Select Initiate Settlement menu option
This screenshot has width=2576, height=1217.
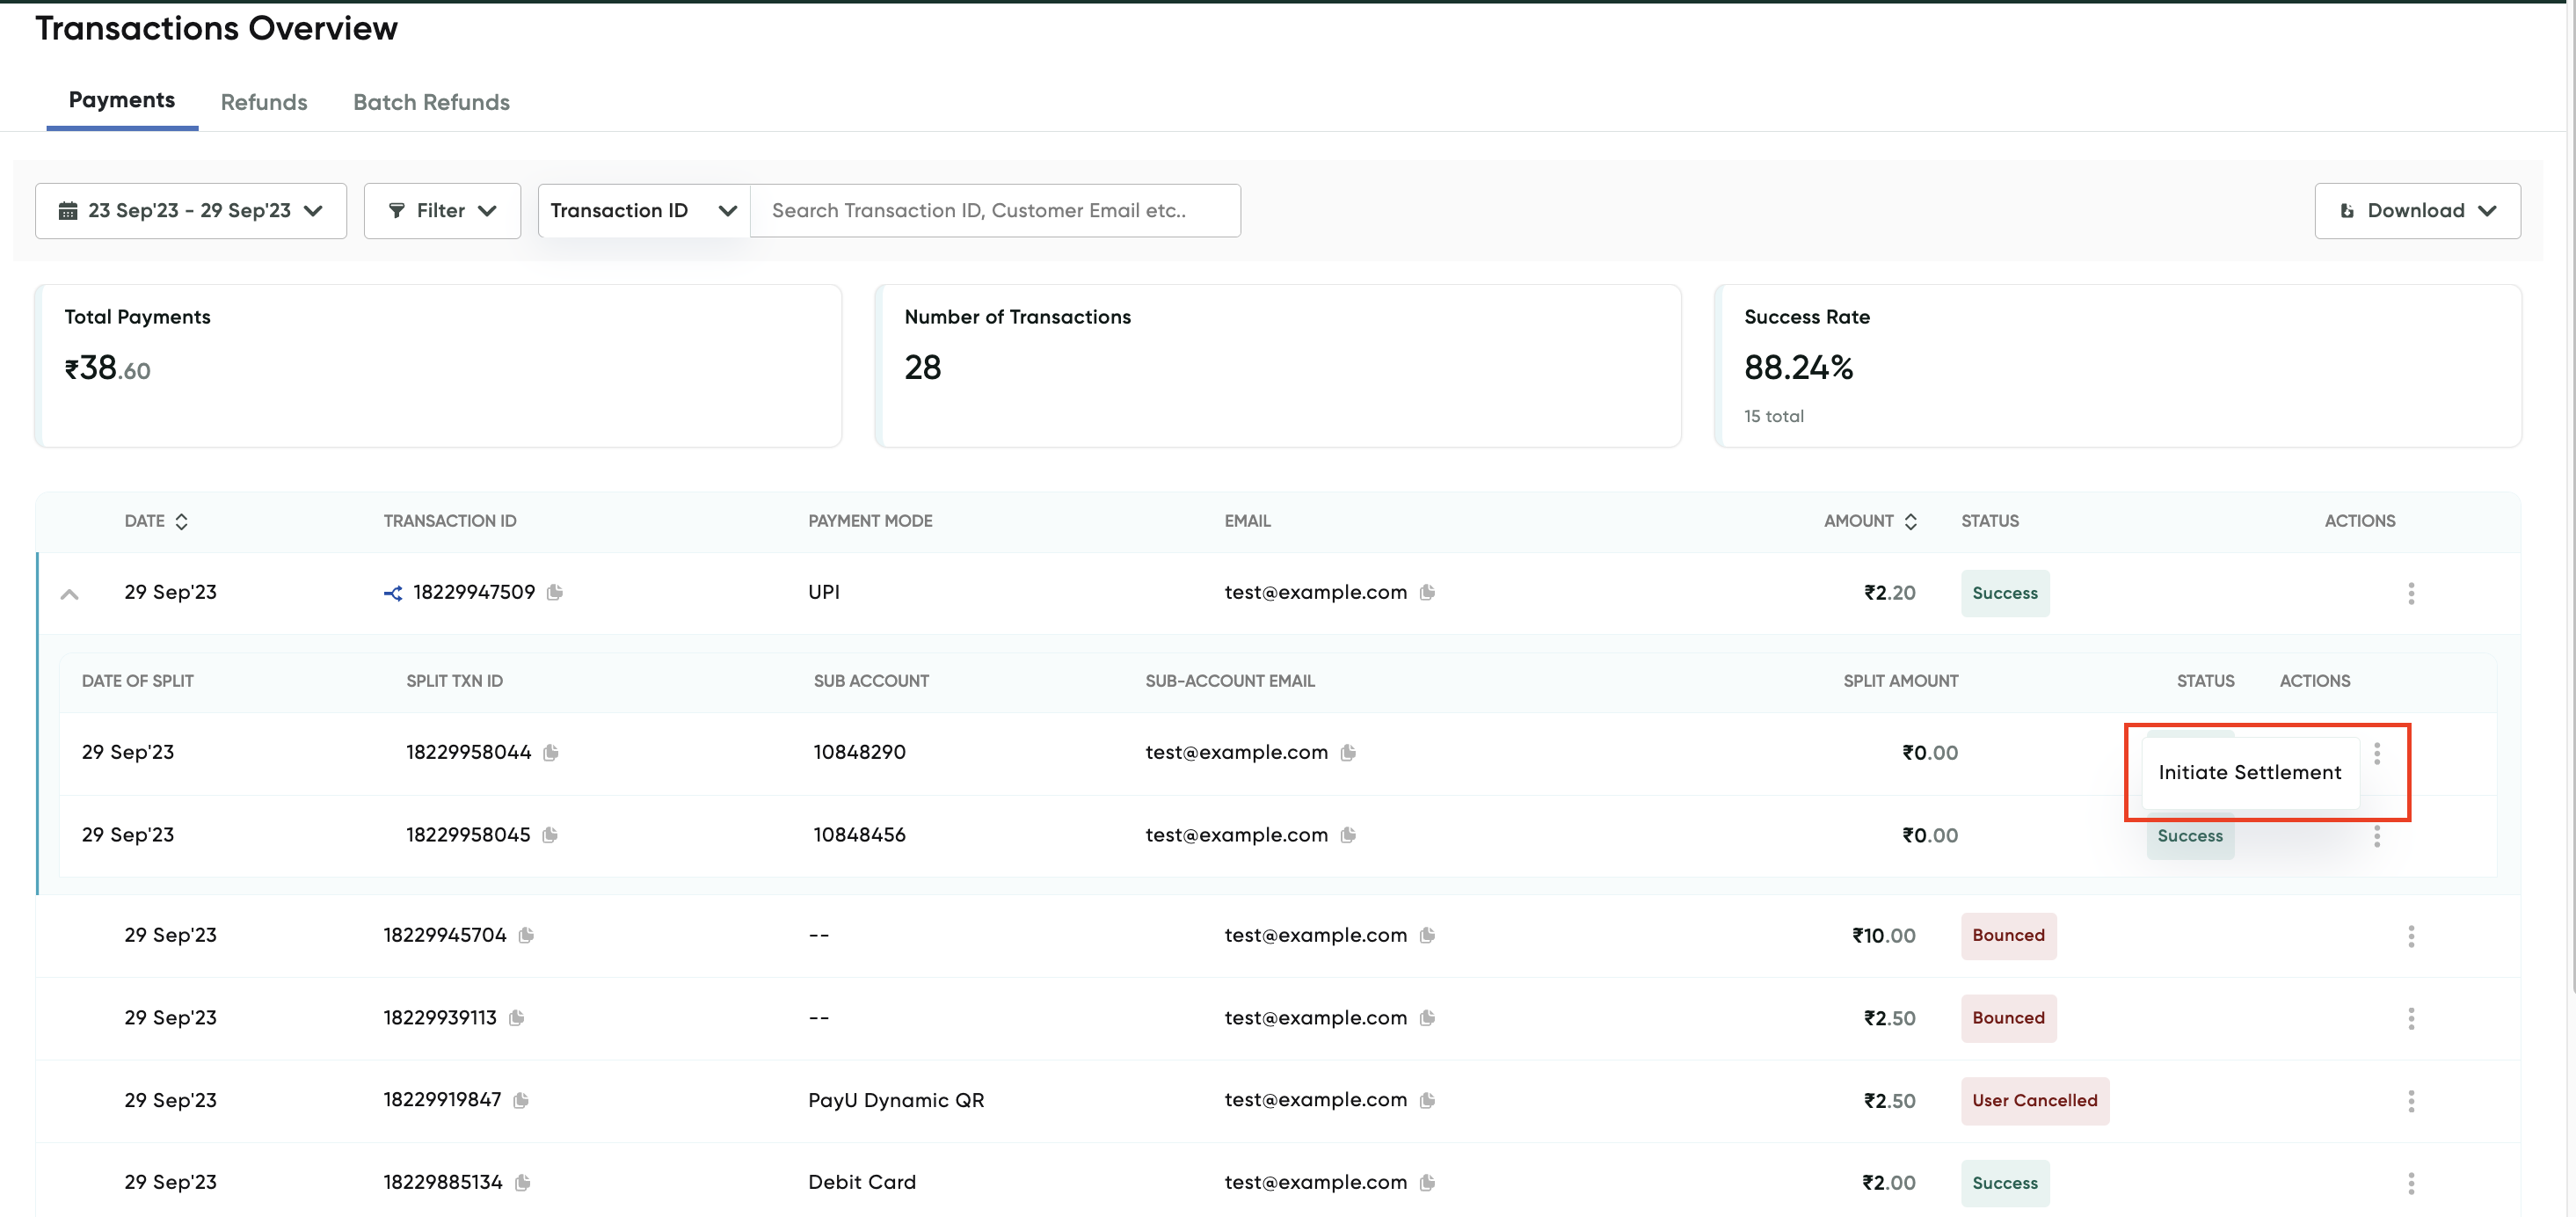click(x=2249, y=772)
